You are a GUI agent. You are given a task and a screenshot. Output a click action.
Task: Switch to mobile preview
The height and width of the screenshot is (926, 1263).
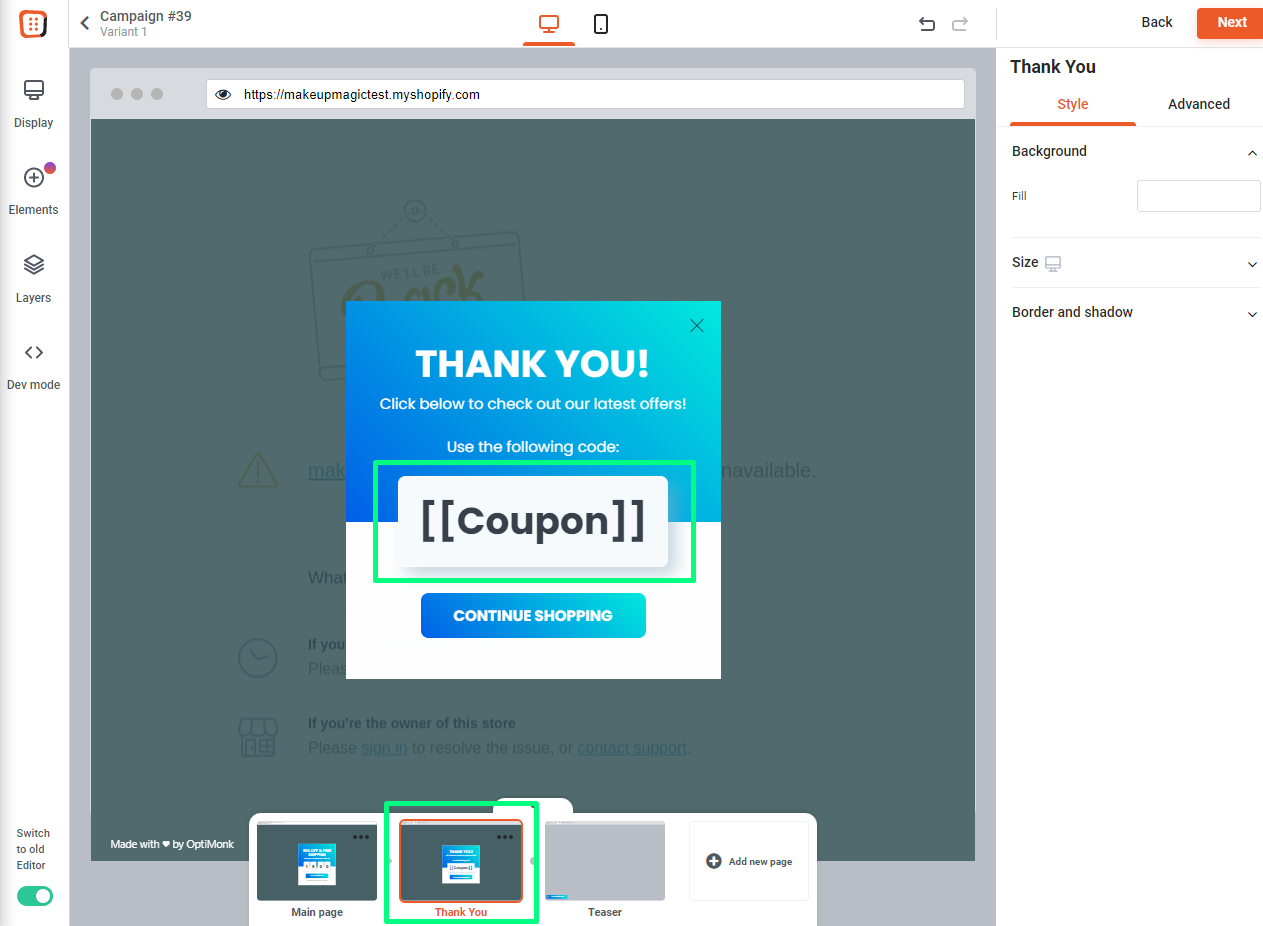601,24
